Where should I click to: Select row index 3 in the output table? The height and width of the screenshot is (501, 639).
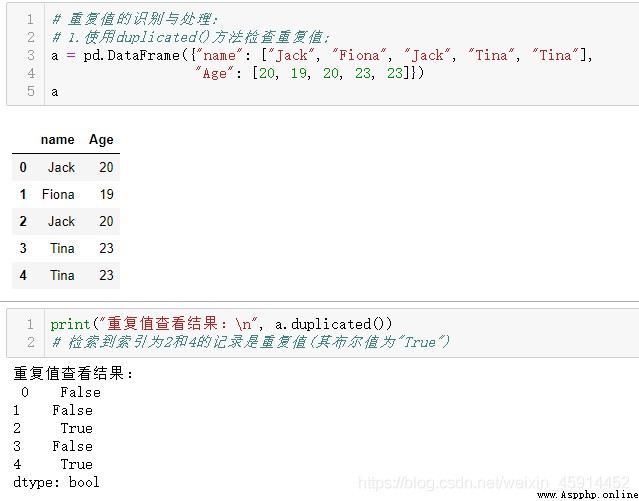click(x=23, y=248)
